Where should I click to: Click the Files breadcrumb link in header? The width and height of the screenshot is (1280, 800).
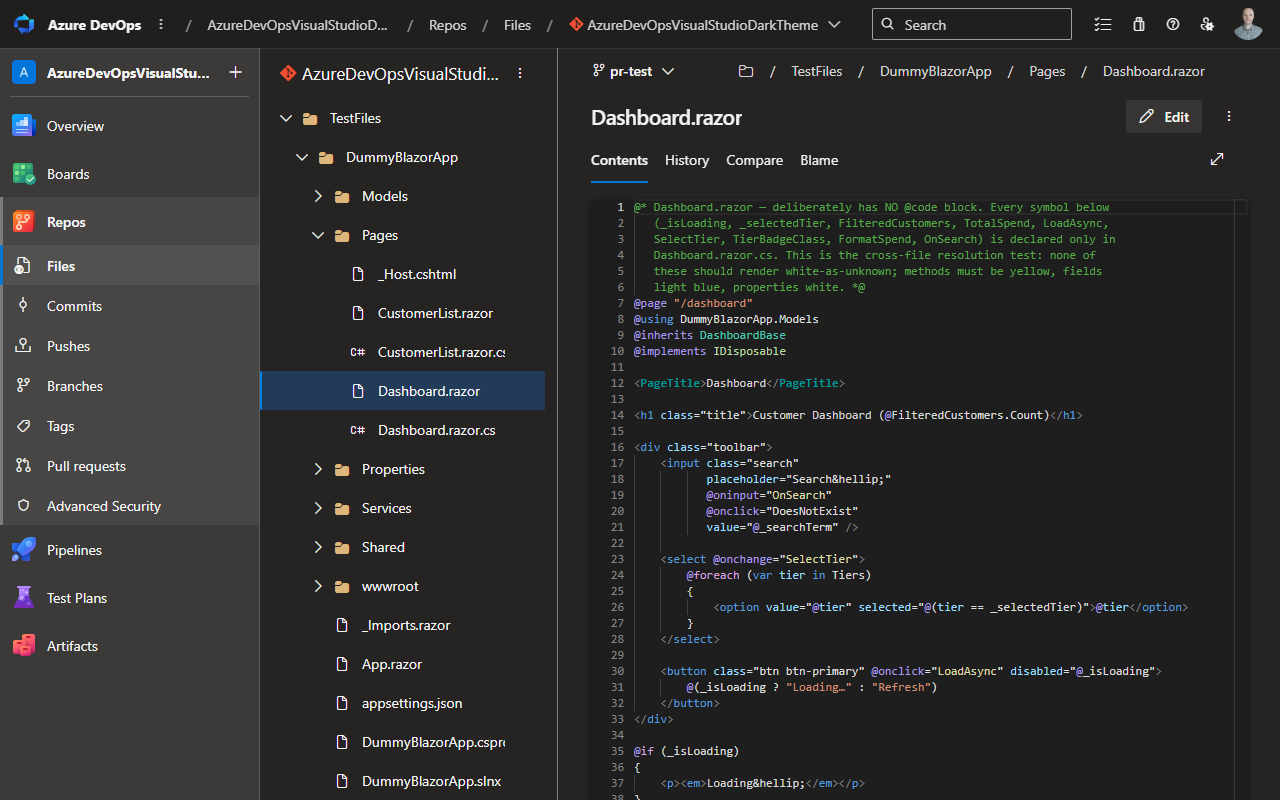coord(517,25)
